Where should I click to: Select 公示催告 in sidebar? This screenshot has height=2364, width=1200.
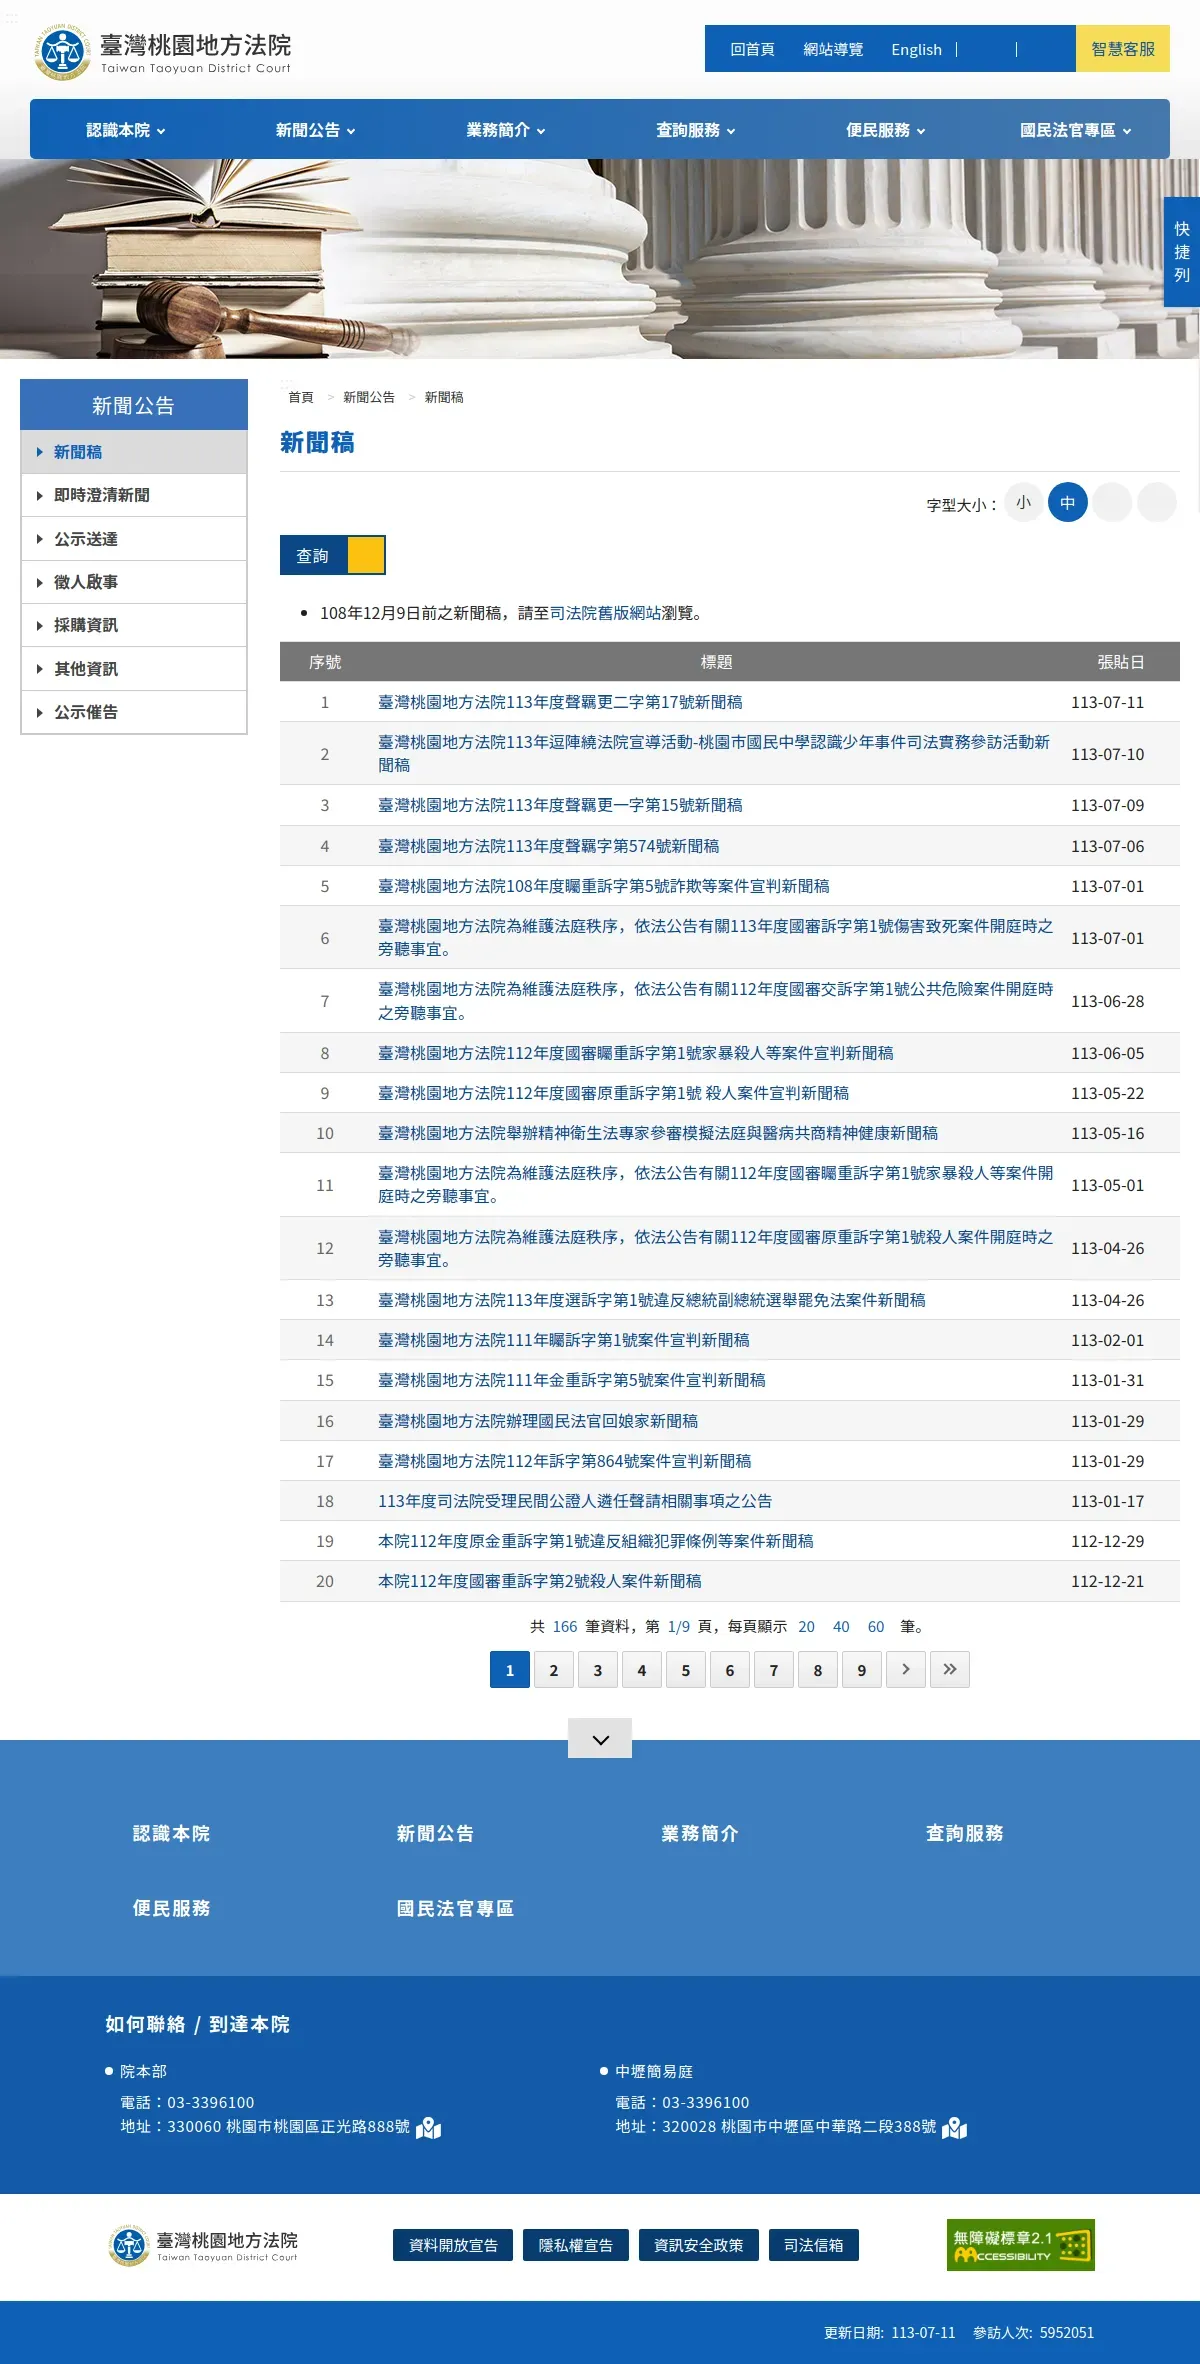point(134,712)
